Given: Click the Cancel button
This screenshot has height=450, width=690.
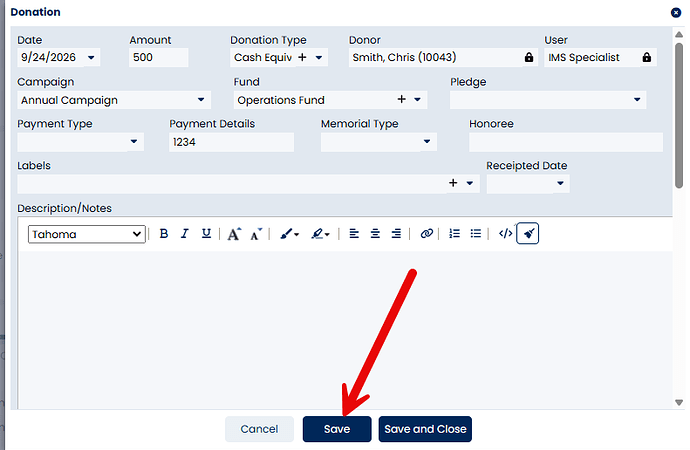Looking at the screenshot, I should click(x=259, y=429).
